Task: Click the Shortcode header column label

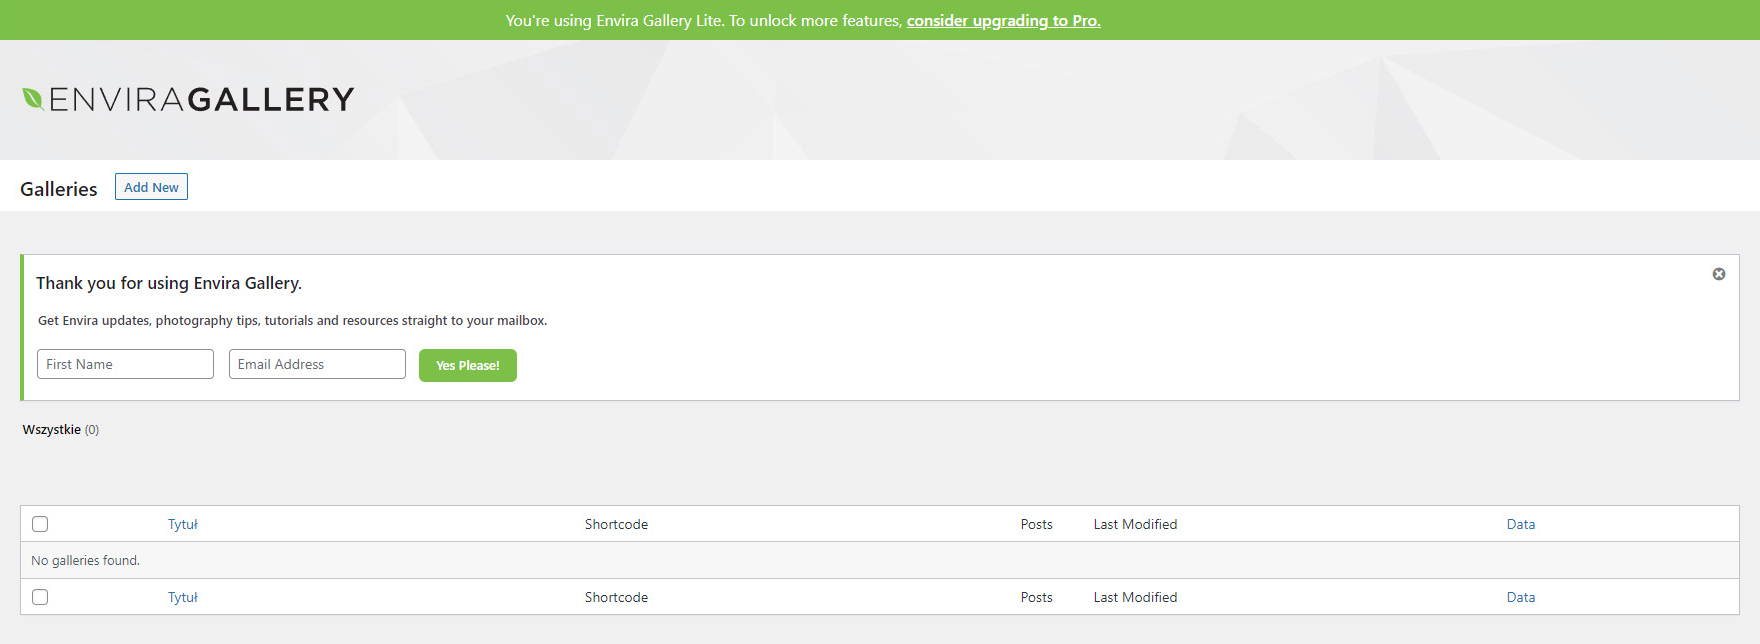Action: point(616,524)
